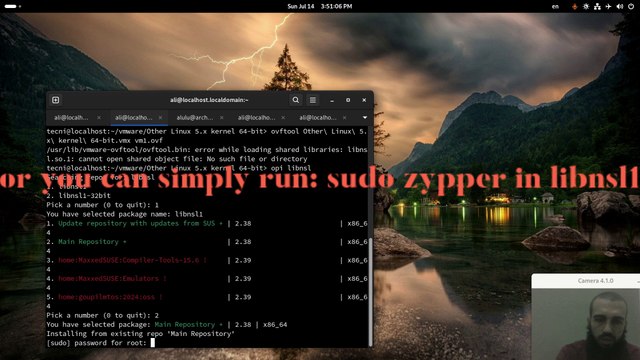Image resolution: width=640 pixels, height=360 pixels.
Task: Click the 'cannot open shared object file' line
Action: click(177, 159)
